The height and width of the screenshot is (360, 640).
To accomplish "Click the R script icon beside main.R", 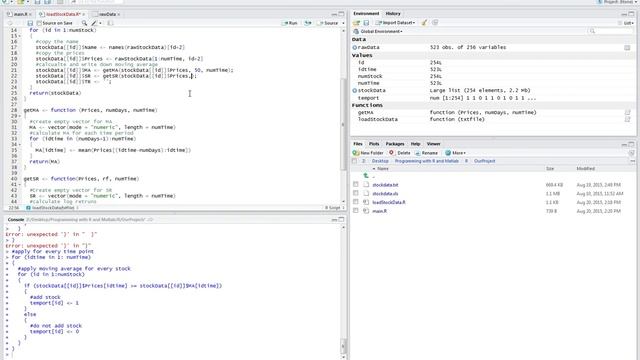I will tap(366, 211).
